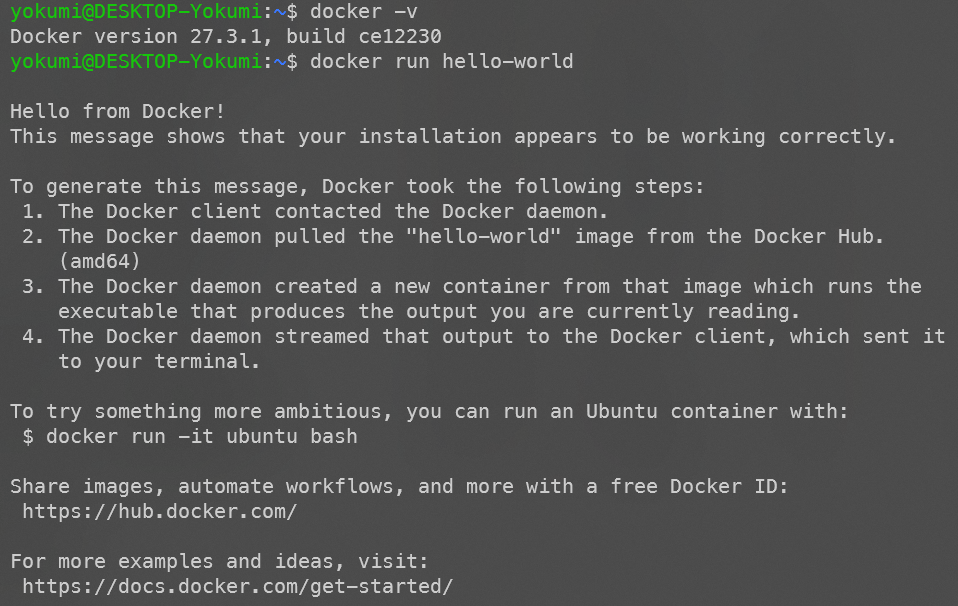Click the 'installation appears to be working' line
Screen dimensions: 958x606
click(x=453, y=137)
